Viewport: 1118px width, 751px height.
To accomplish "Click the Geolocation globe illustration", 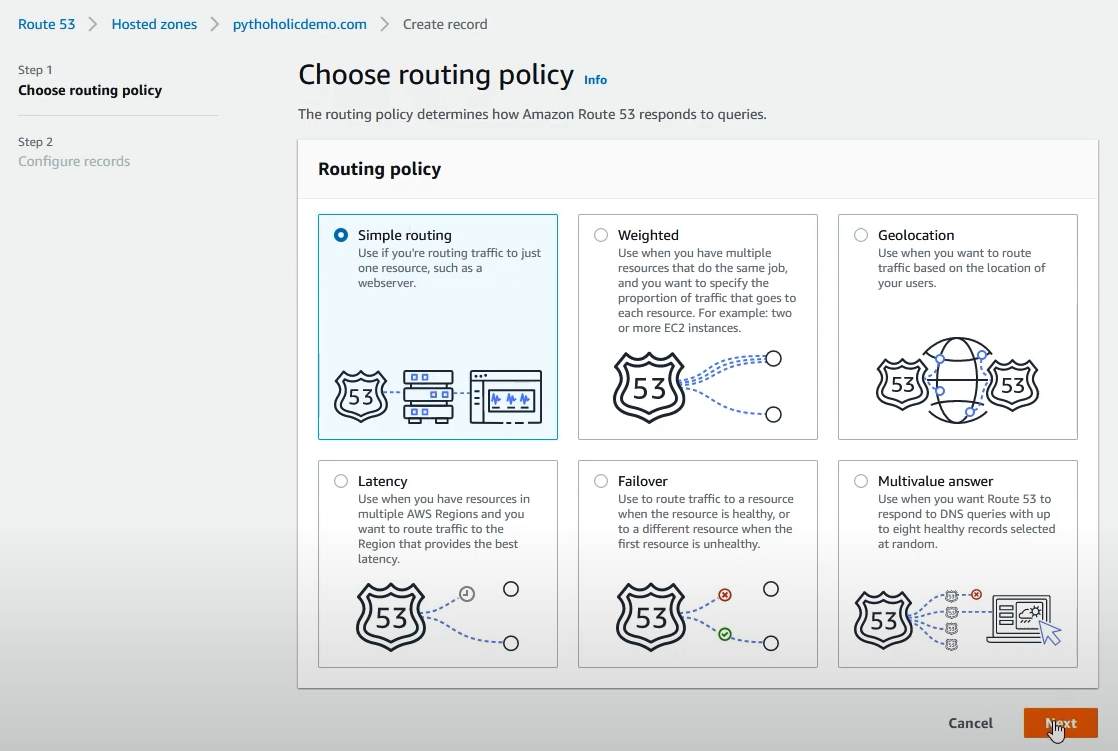I will [957, 381].
